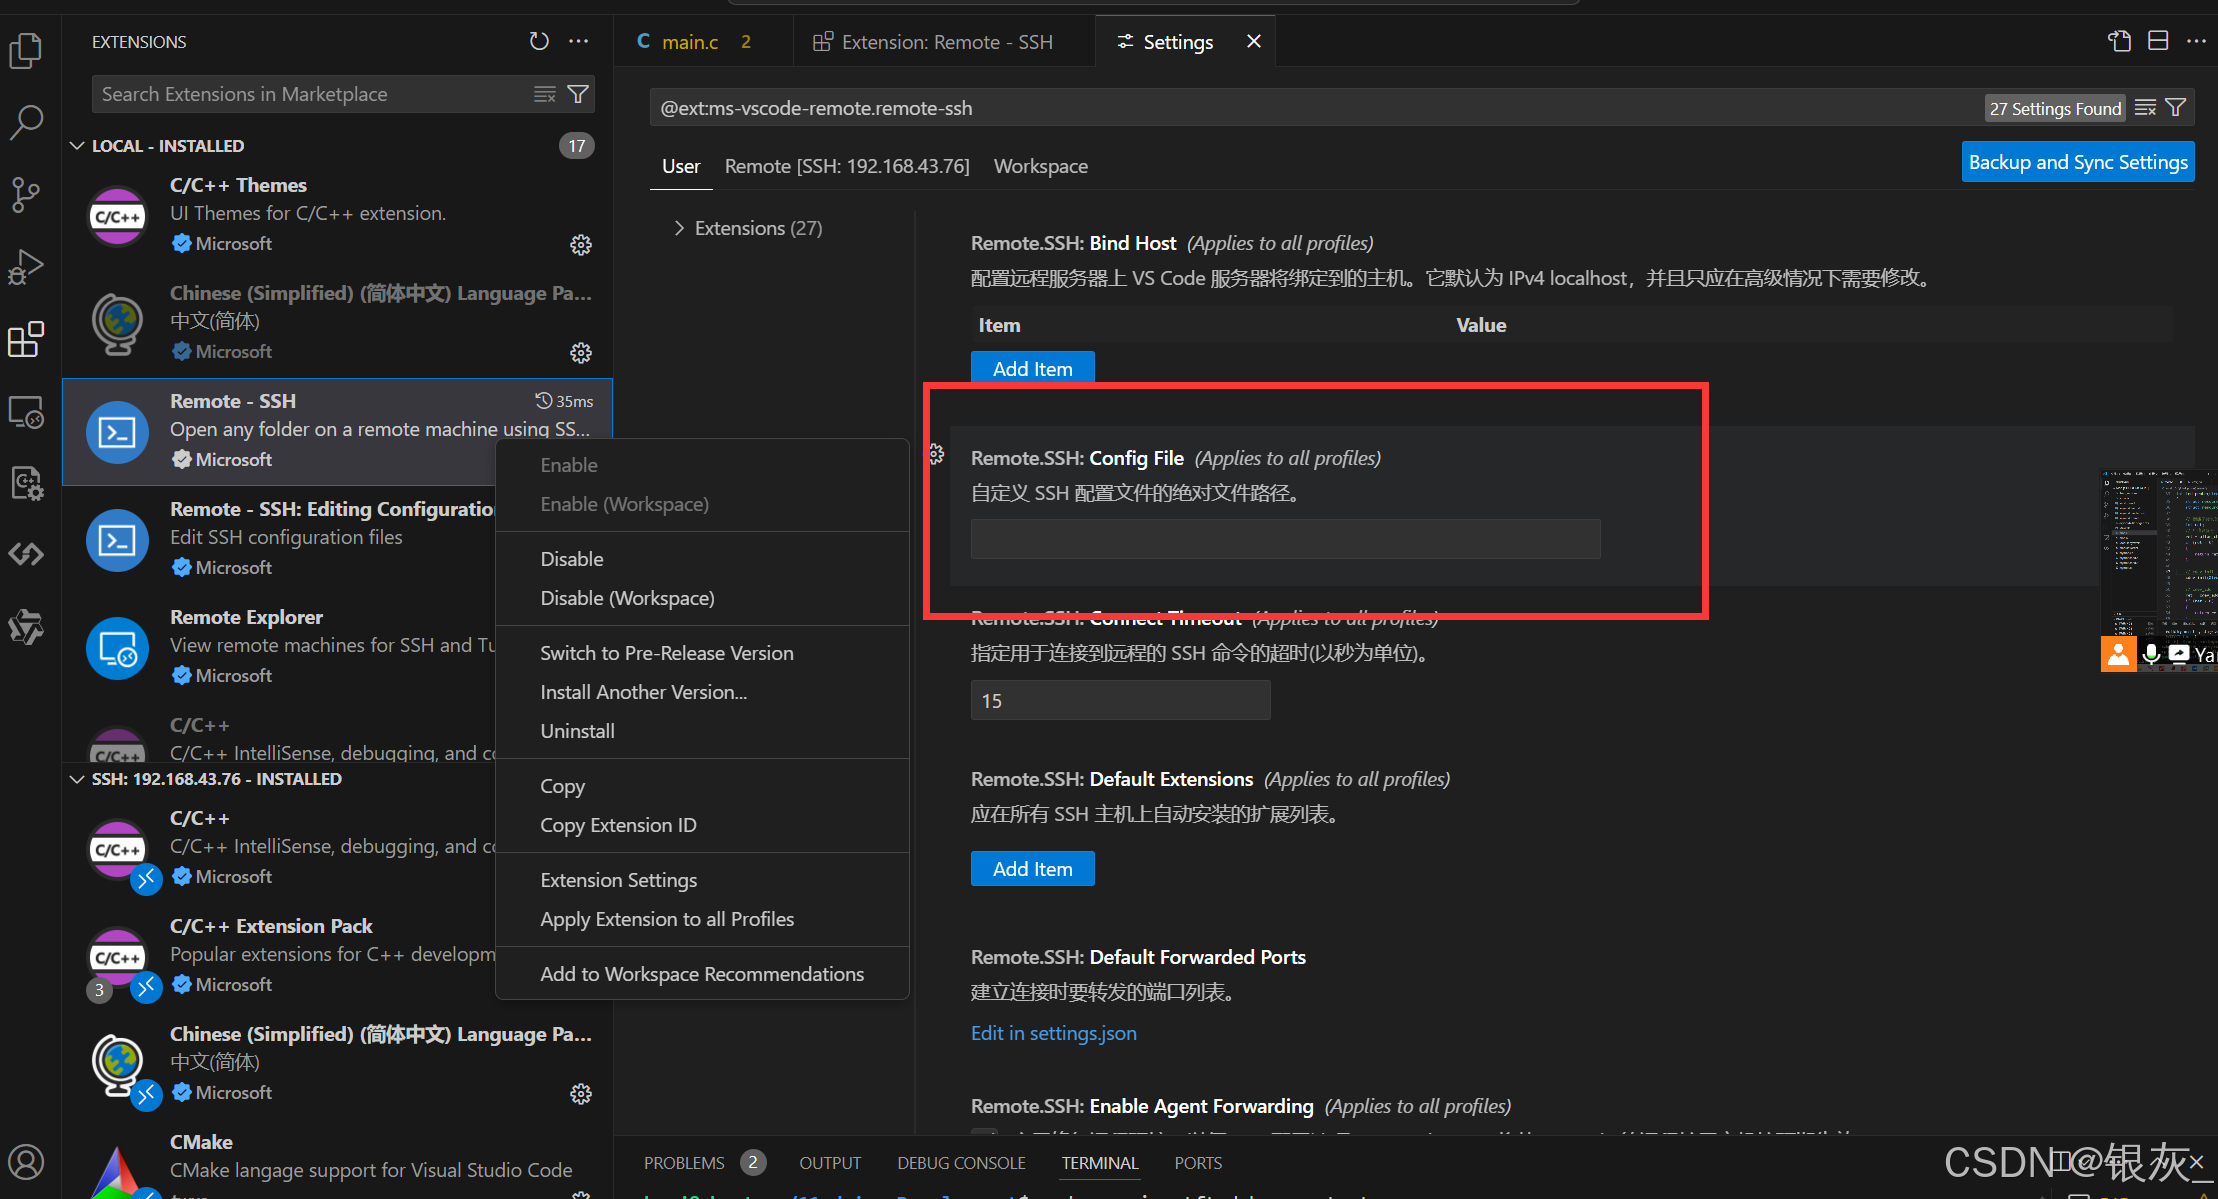The image size is (2218, 1199).
Task: Select Disable in the context menu
Action: 572,559
